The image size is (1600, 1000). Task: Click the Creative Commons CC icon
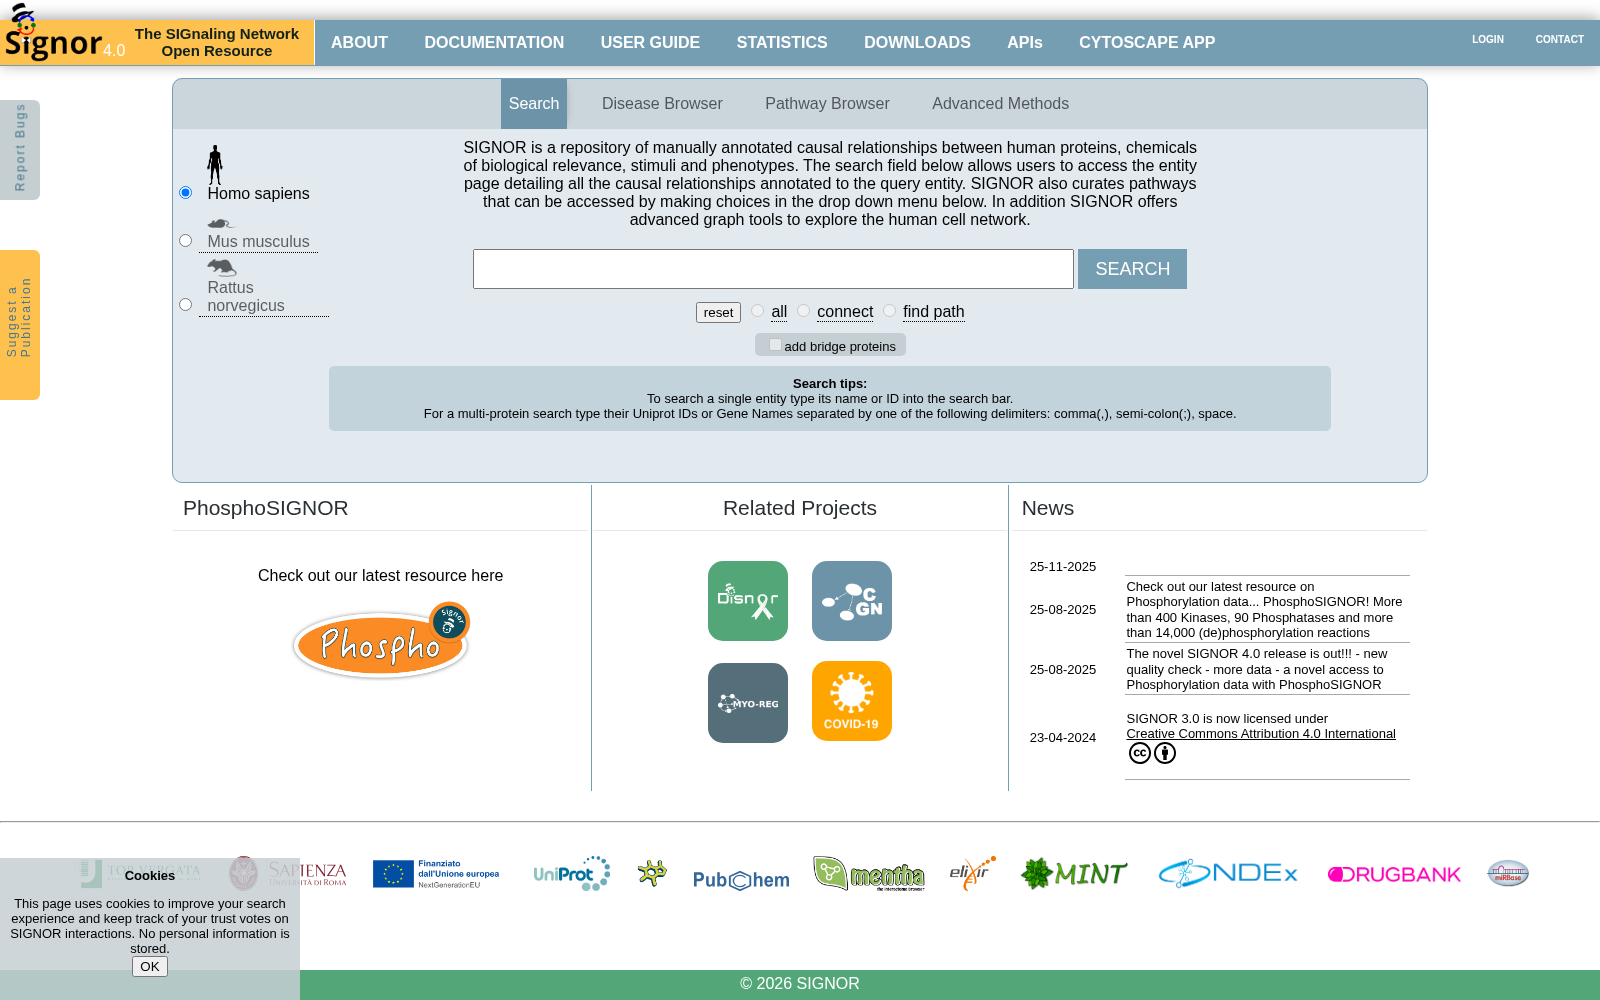1140,753
